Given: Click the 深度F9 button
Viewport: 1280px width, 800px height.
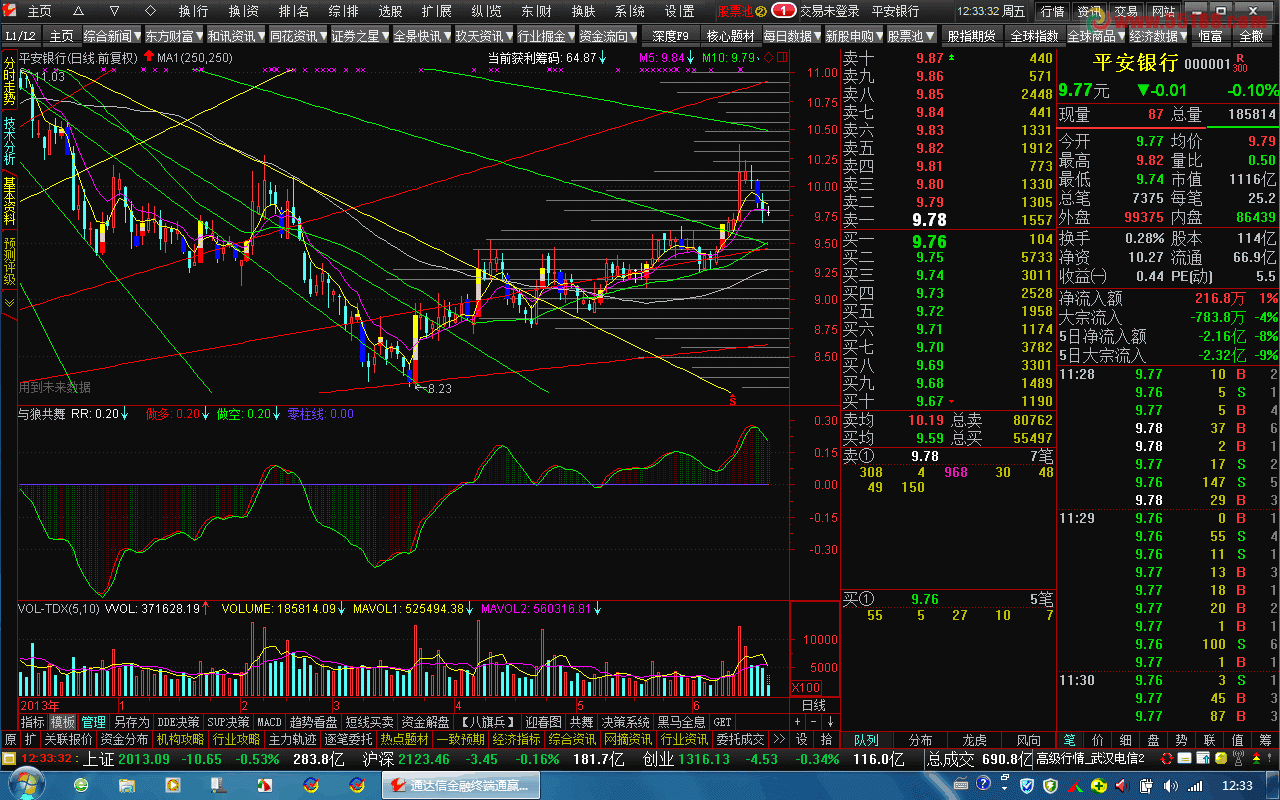Looking at the screenshot, I should 670,36.
